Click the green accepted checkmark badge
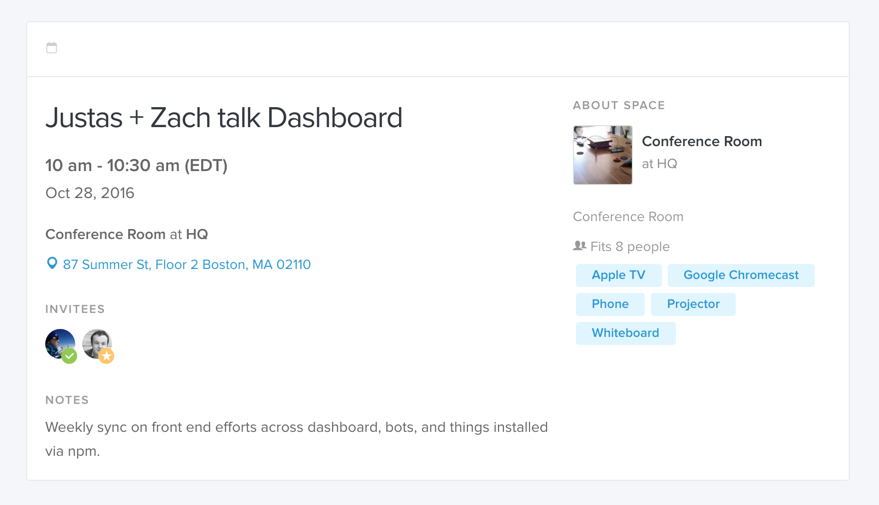 pyautogui.click(x=70, y=356)
